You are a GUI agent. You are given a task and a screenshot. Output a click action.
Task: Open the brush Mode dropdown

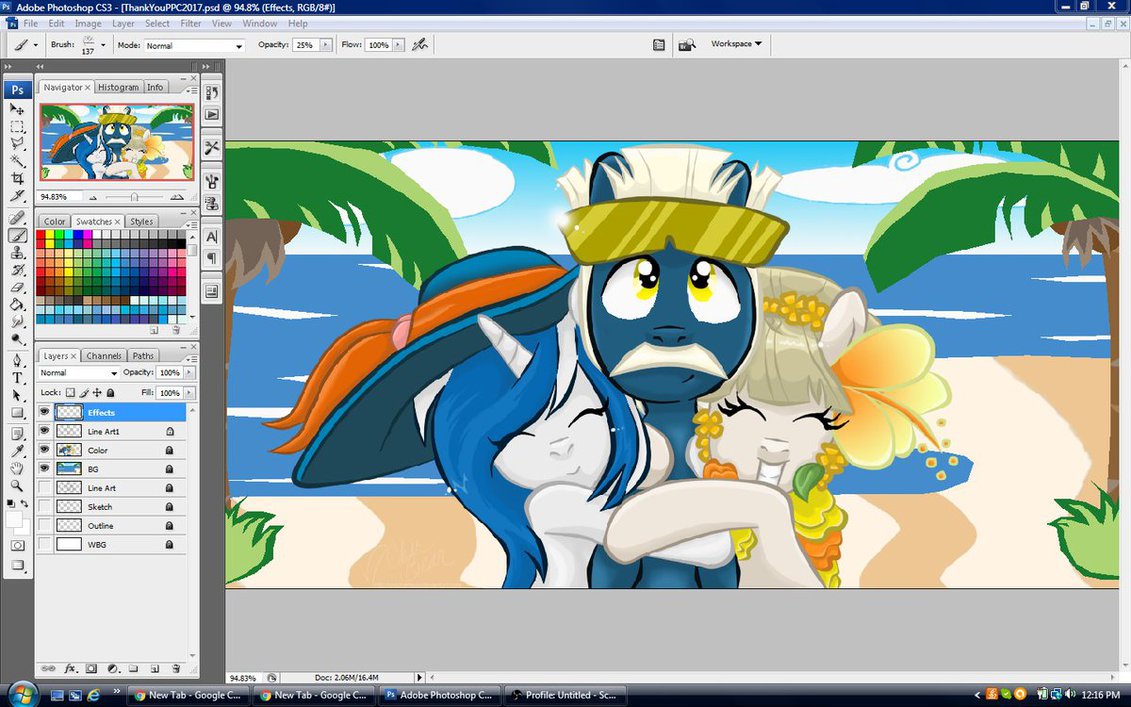pyautogui.click(x=194, y=46)
